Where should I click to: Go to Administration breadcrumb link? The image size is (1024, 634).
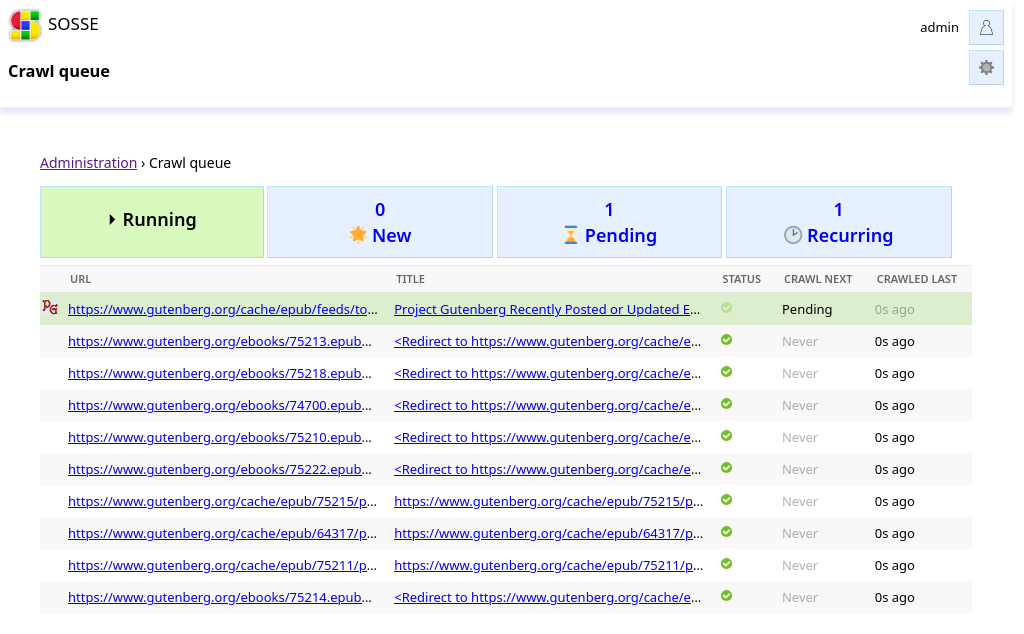88,163
